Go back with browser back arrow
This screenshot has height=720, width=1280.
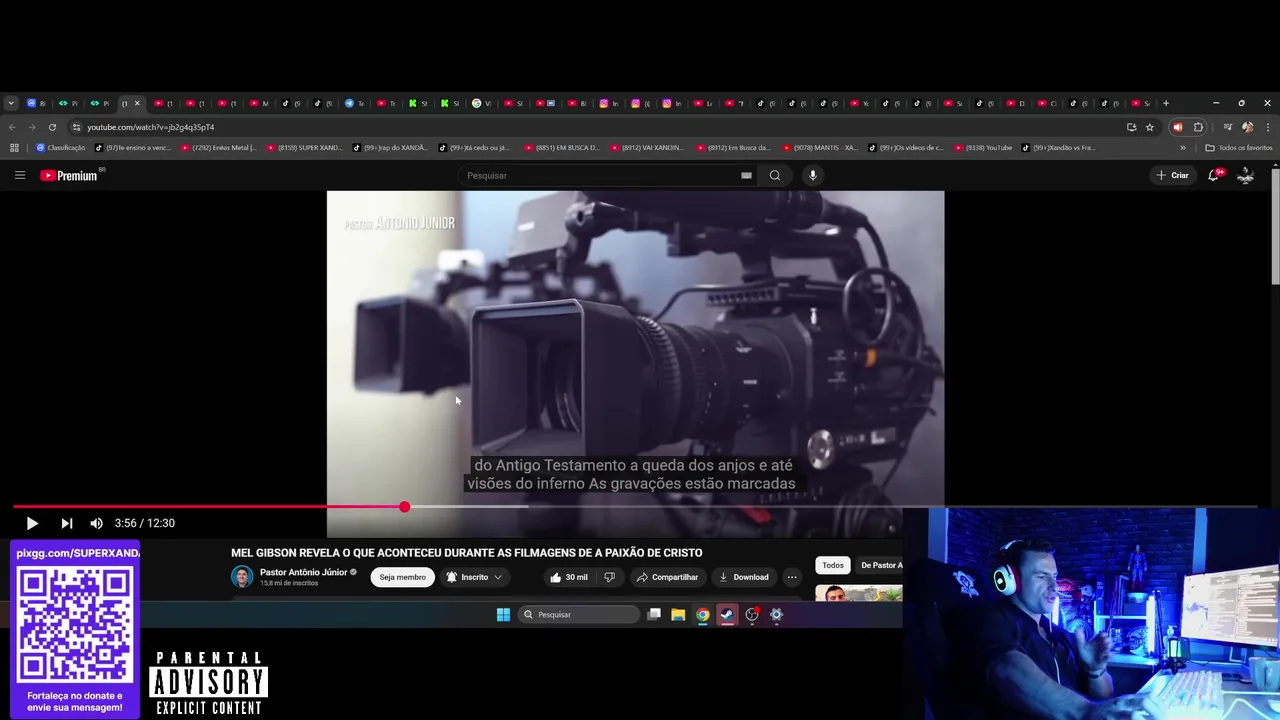[x=12, y=127]
